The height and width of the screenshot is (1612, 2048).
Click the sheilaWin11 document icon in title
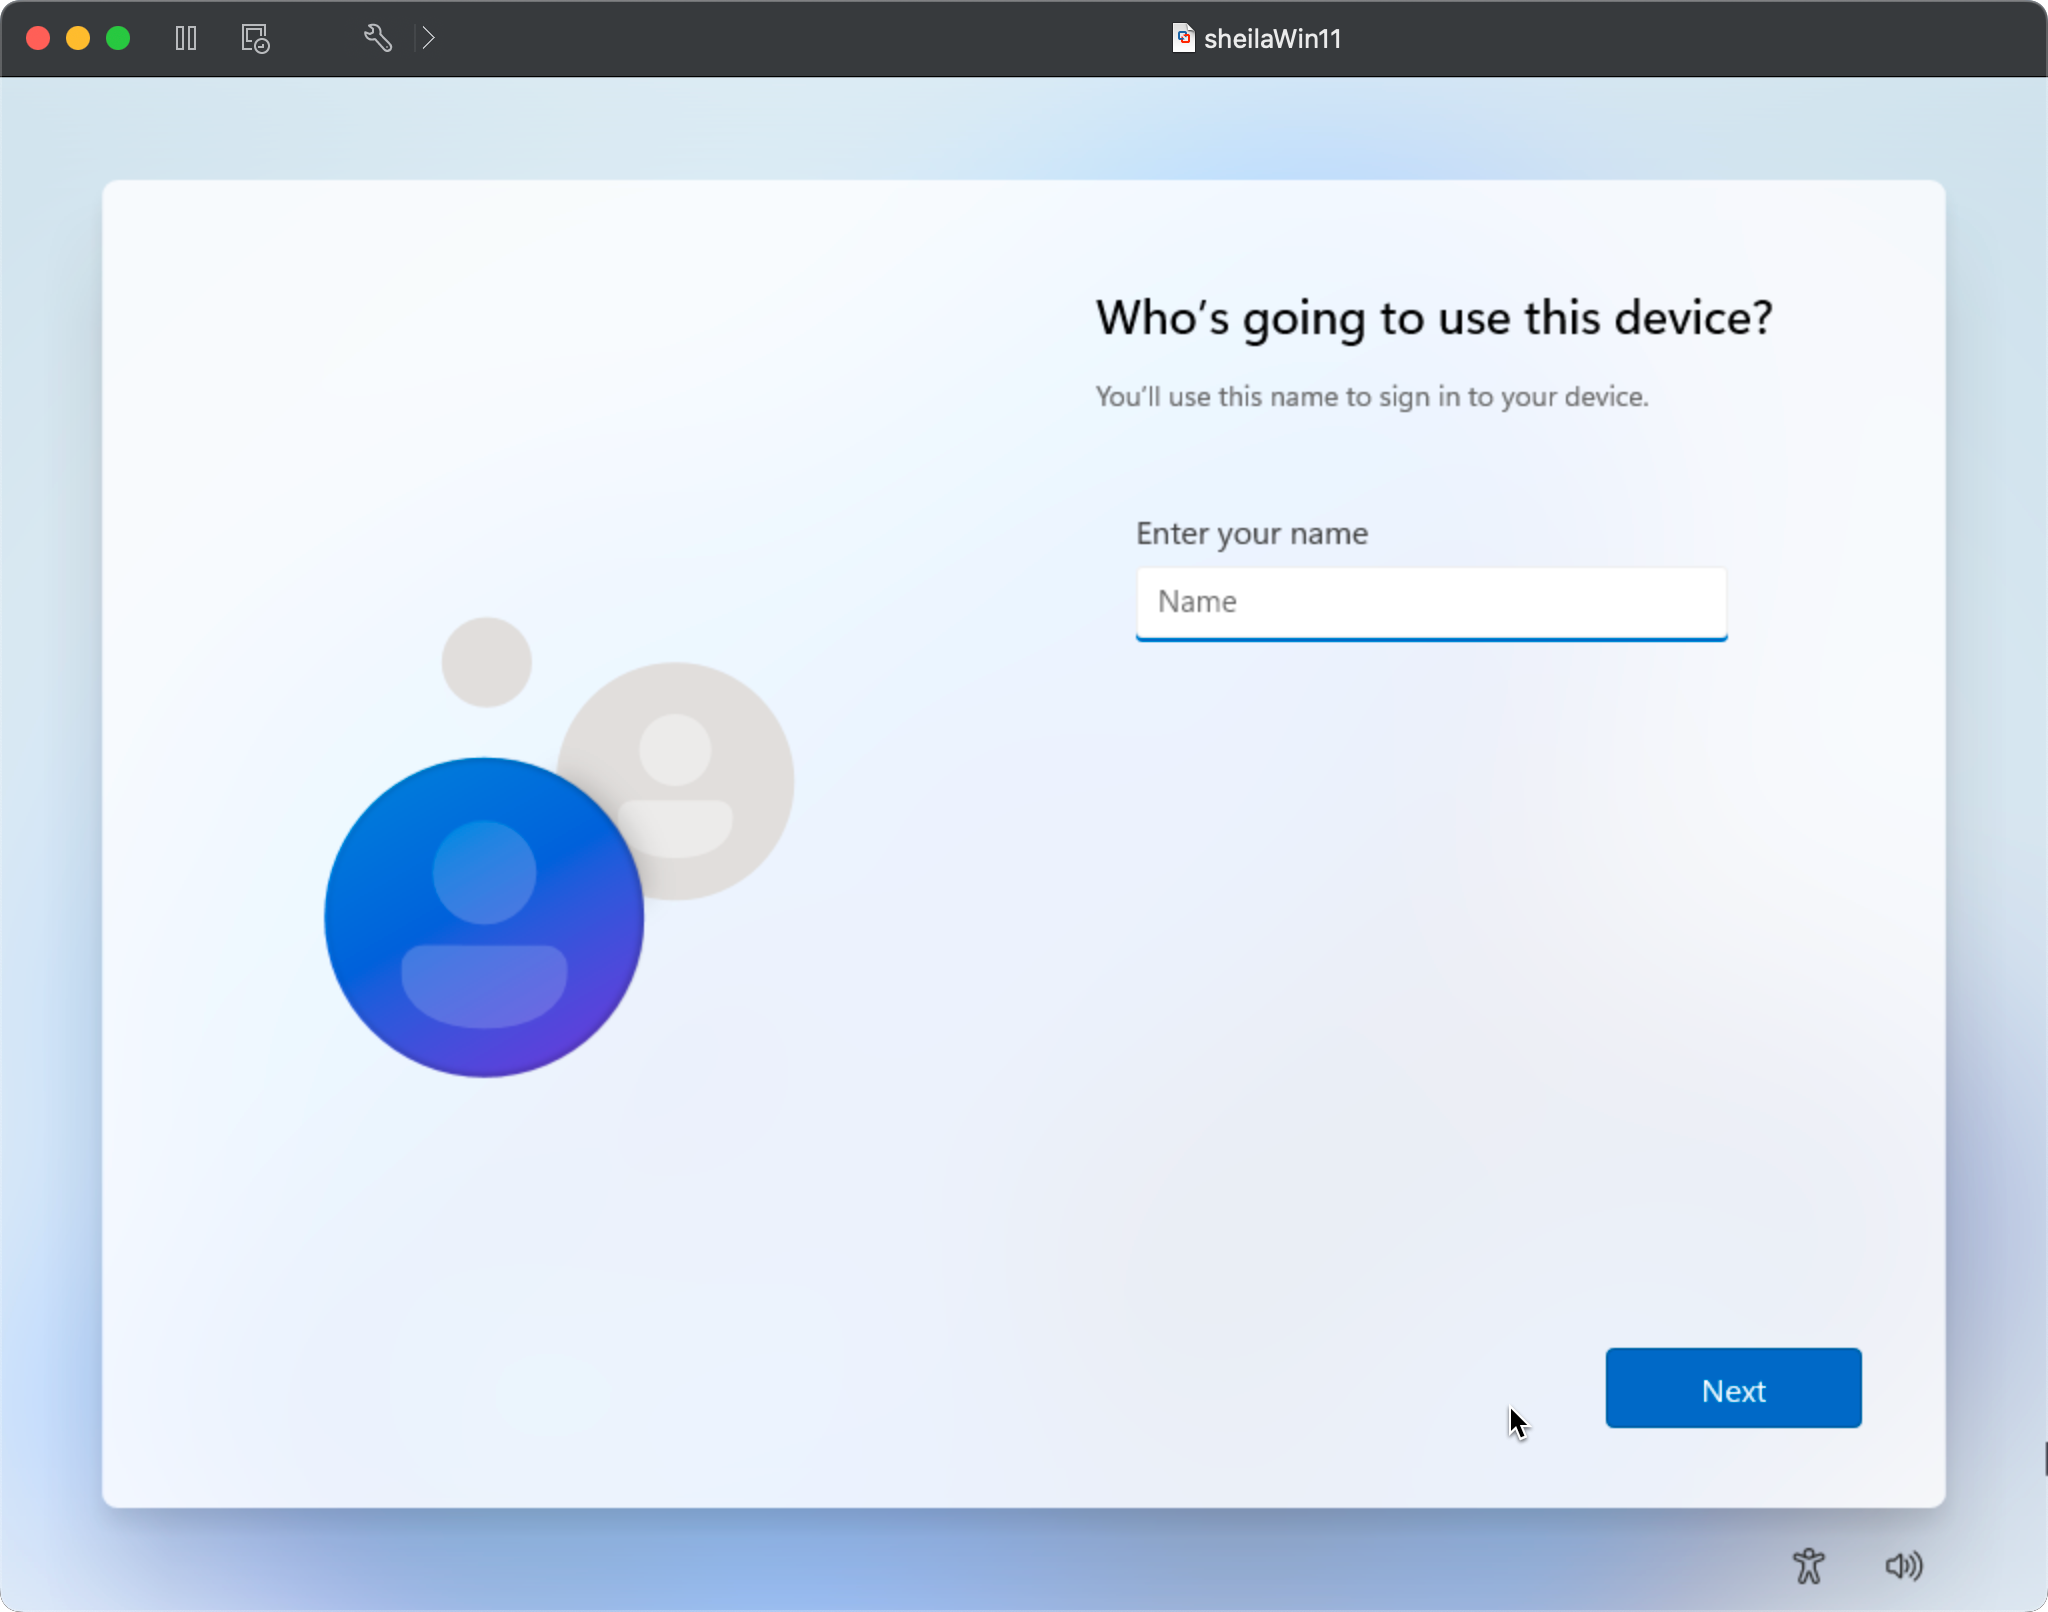1183,38
